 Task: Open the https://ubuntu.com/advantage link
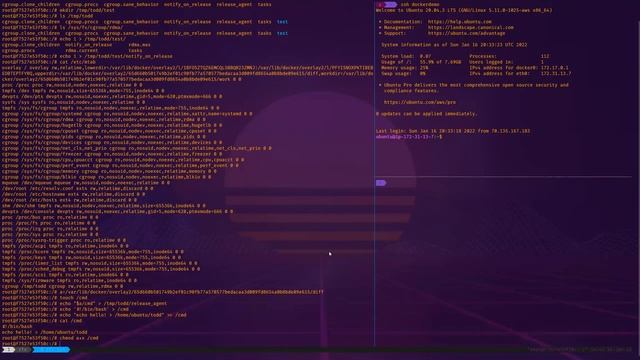point(467,33)
